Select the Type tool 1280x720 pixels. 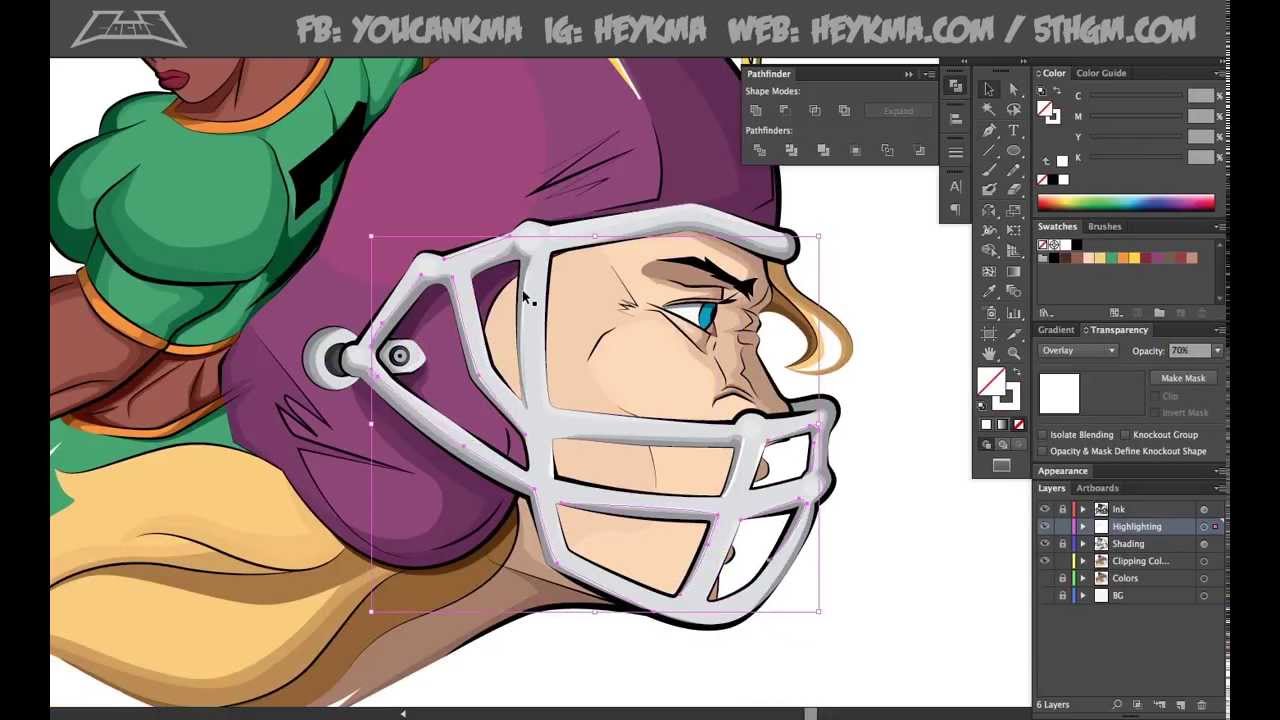tap(1014, 131)
